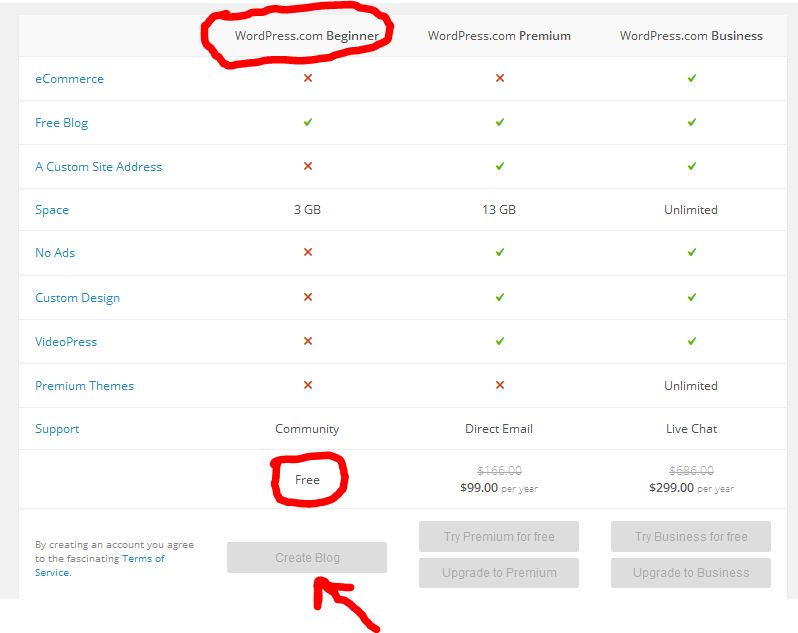Click Try Premium for free button
Screen dimensions: 798x633
click(499, 536)
